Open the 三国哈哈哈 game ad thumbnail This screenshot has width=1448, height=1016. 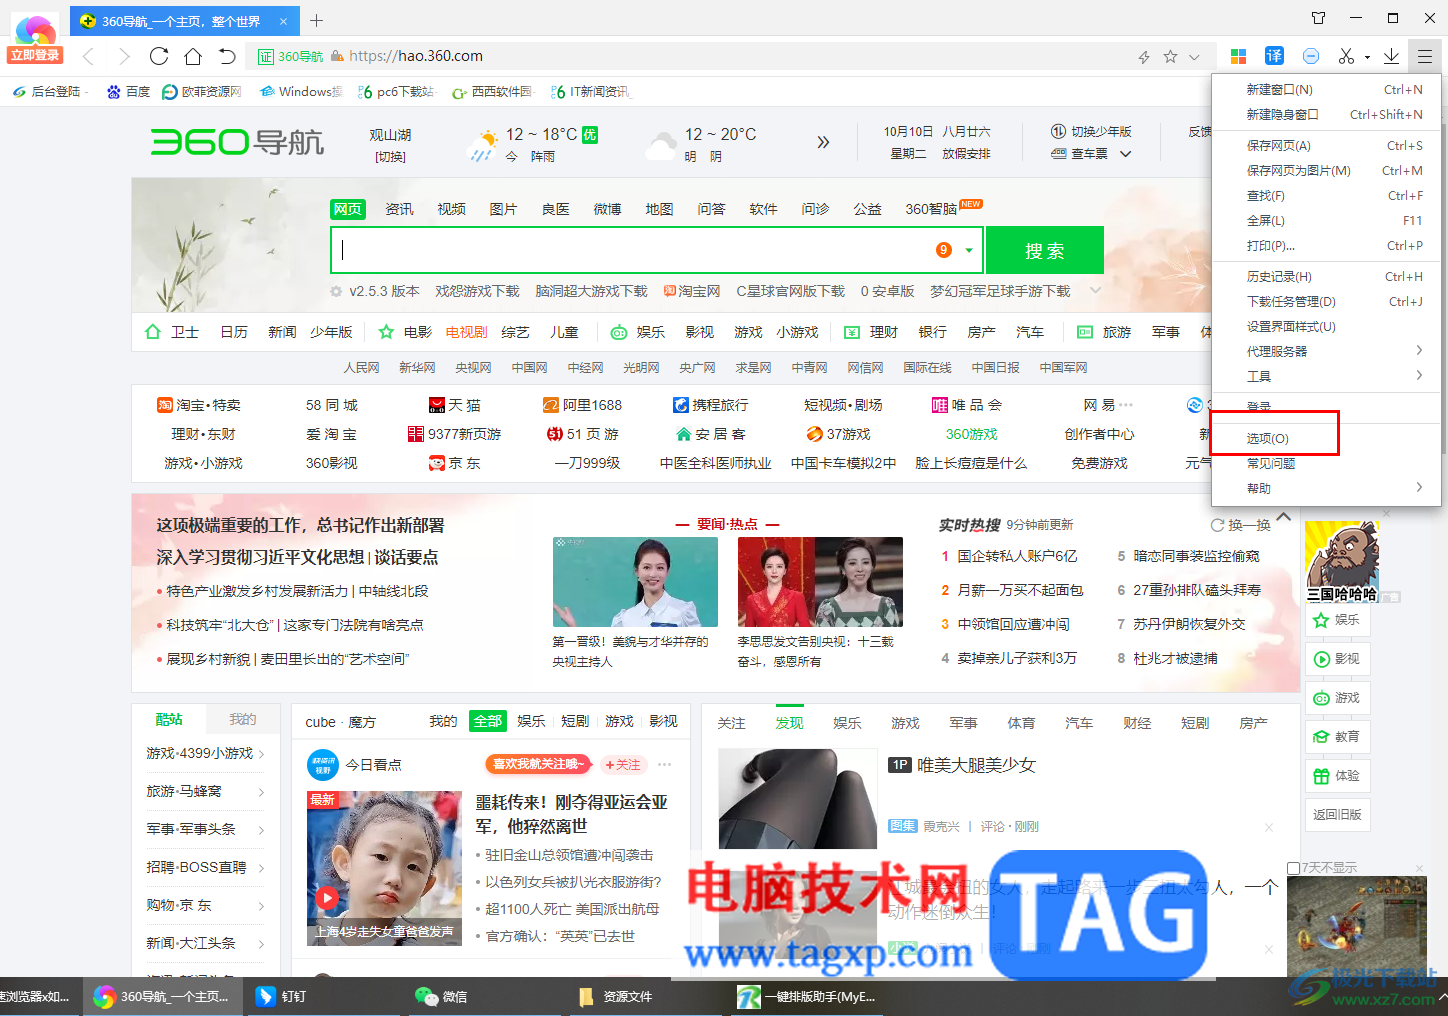pyautogui.click(x=1342, y=562)
